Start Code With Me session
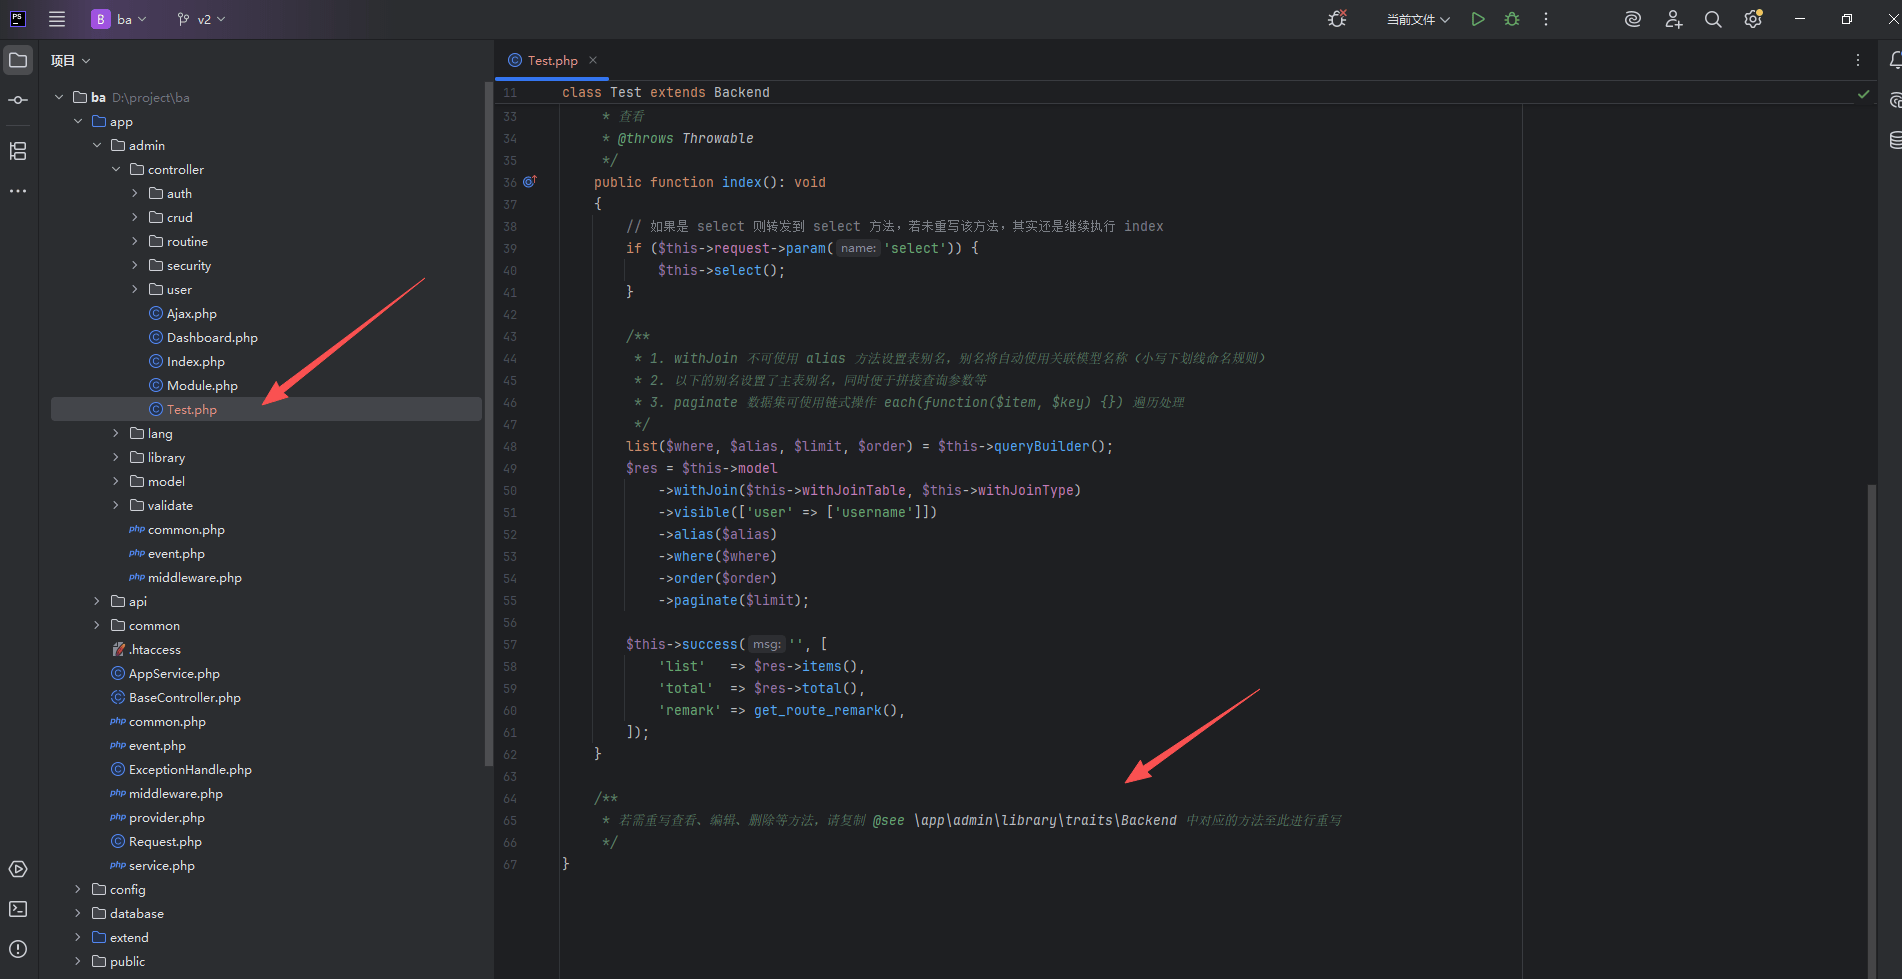This screenshot has width=1902, height=979. 1673,18
